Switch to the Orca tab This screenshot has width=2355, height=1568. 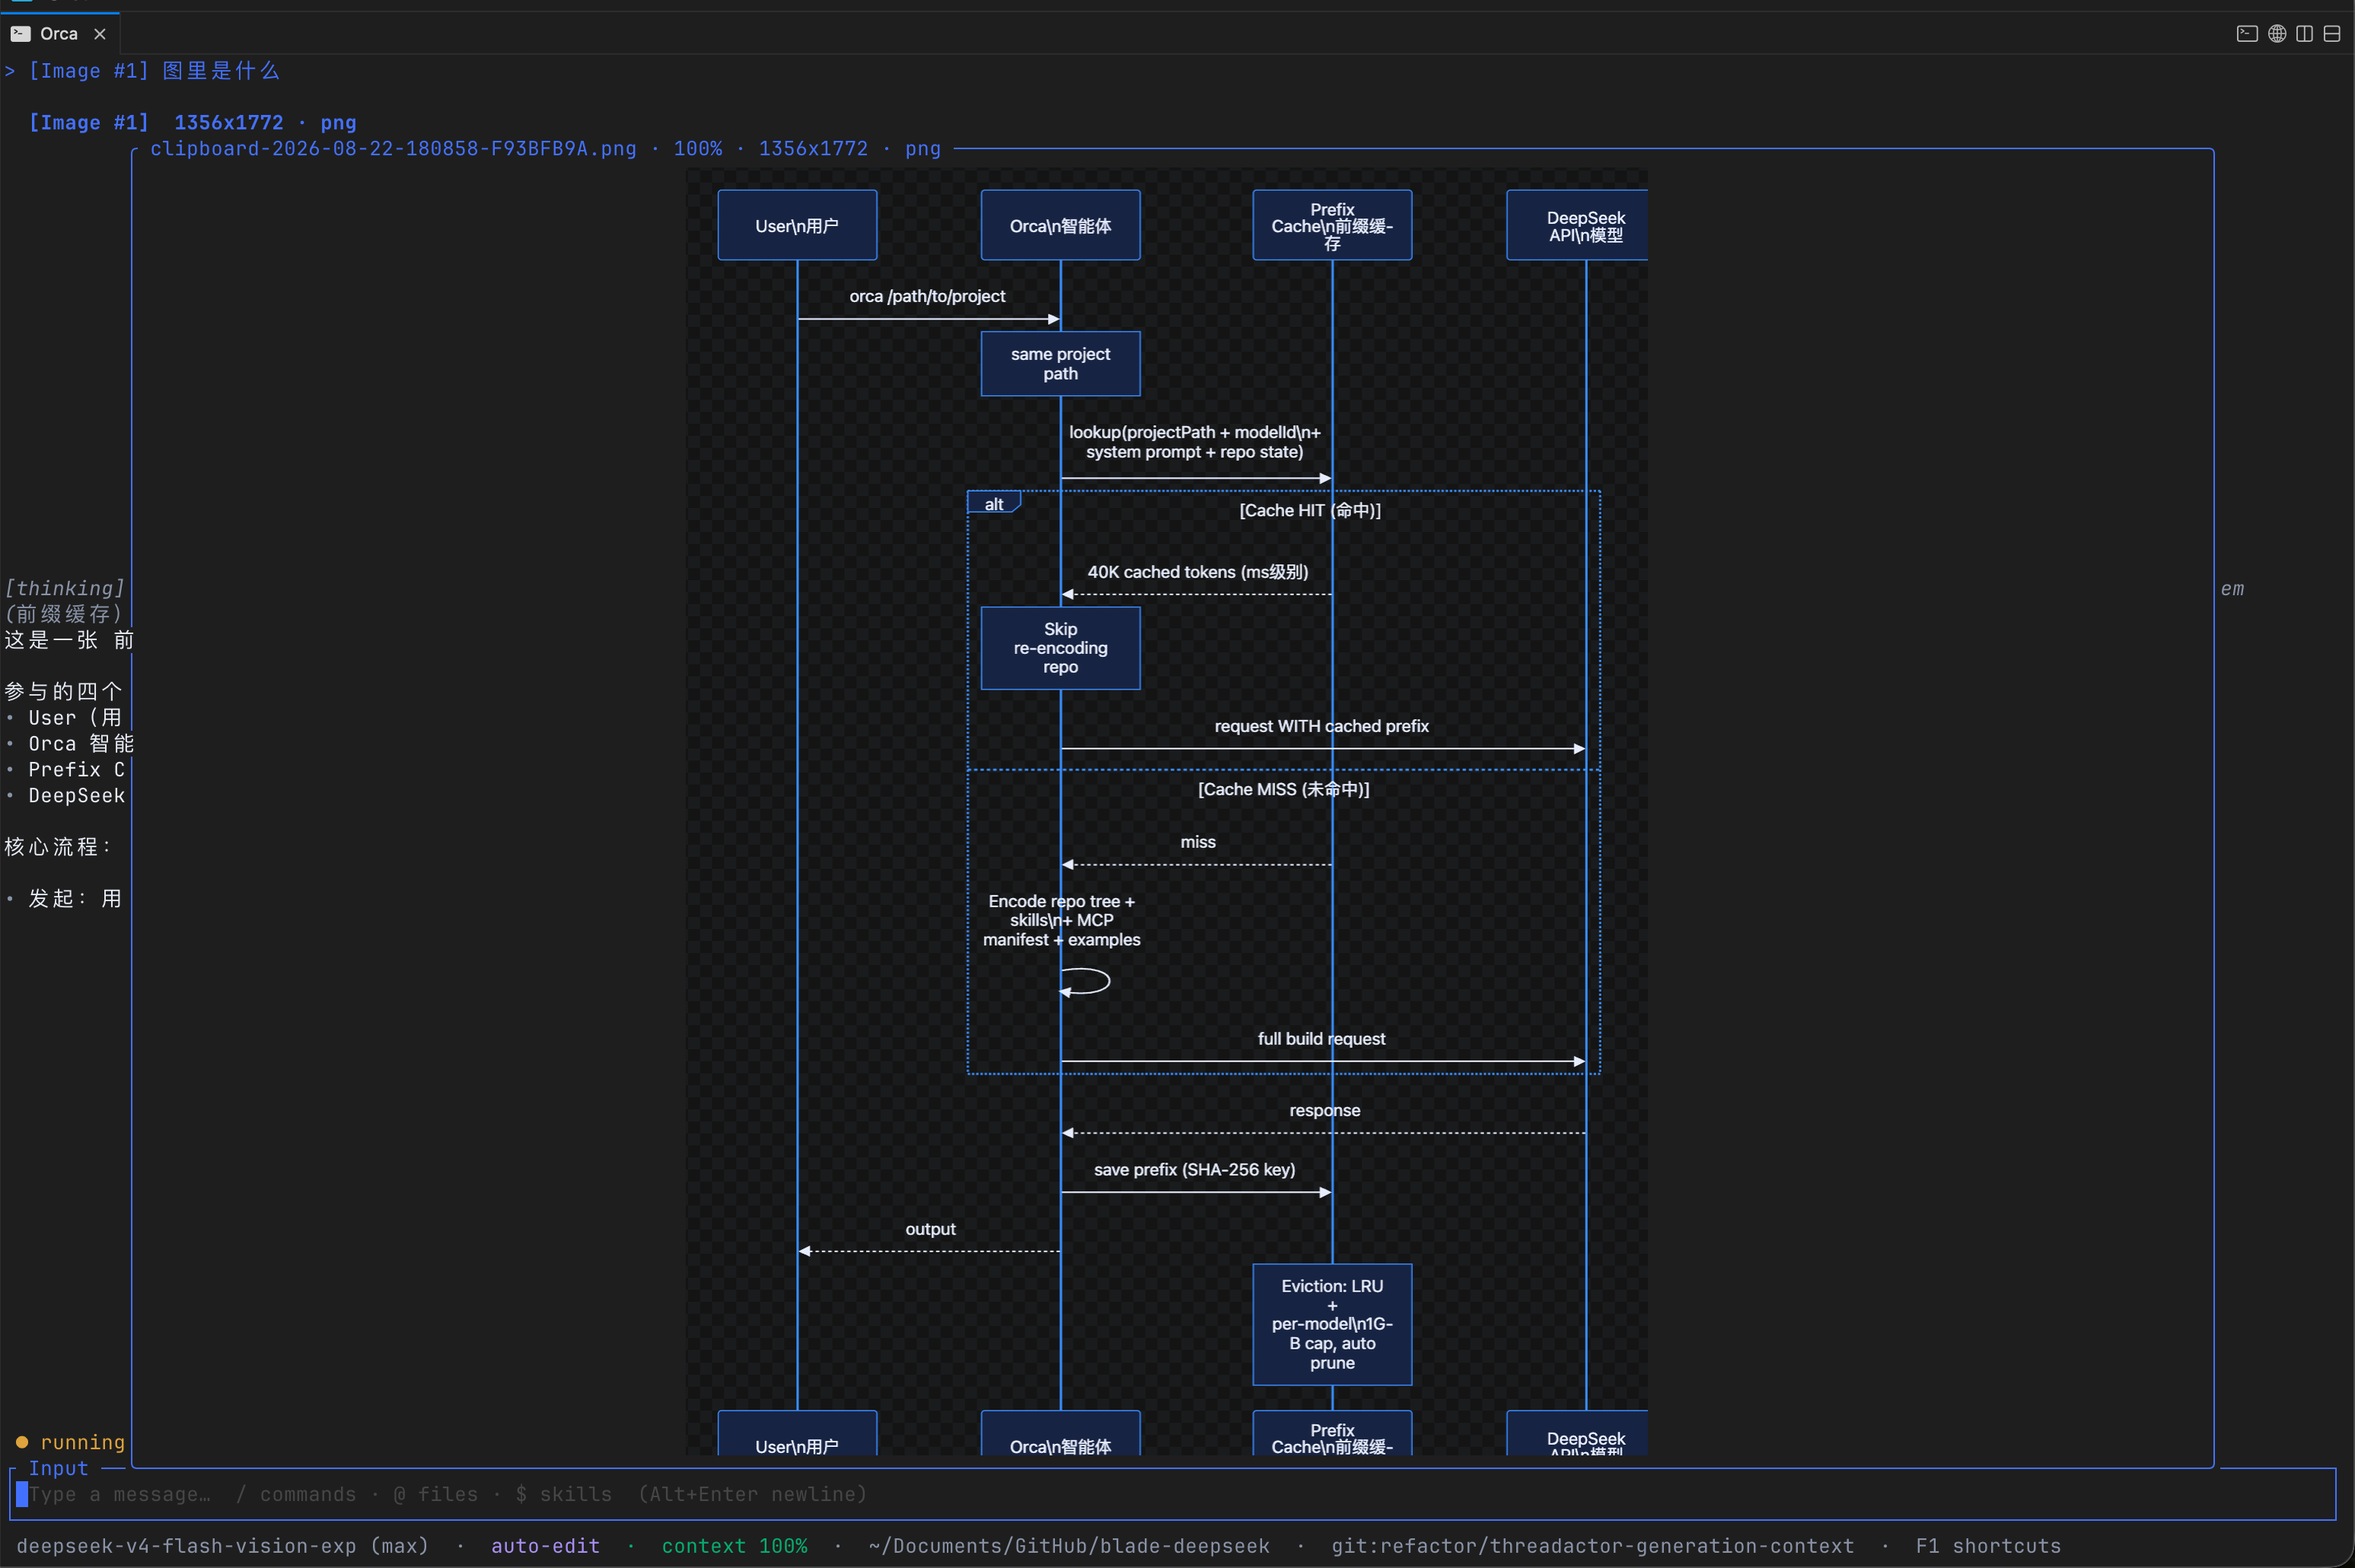(59, 34)
